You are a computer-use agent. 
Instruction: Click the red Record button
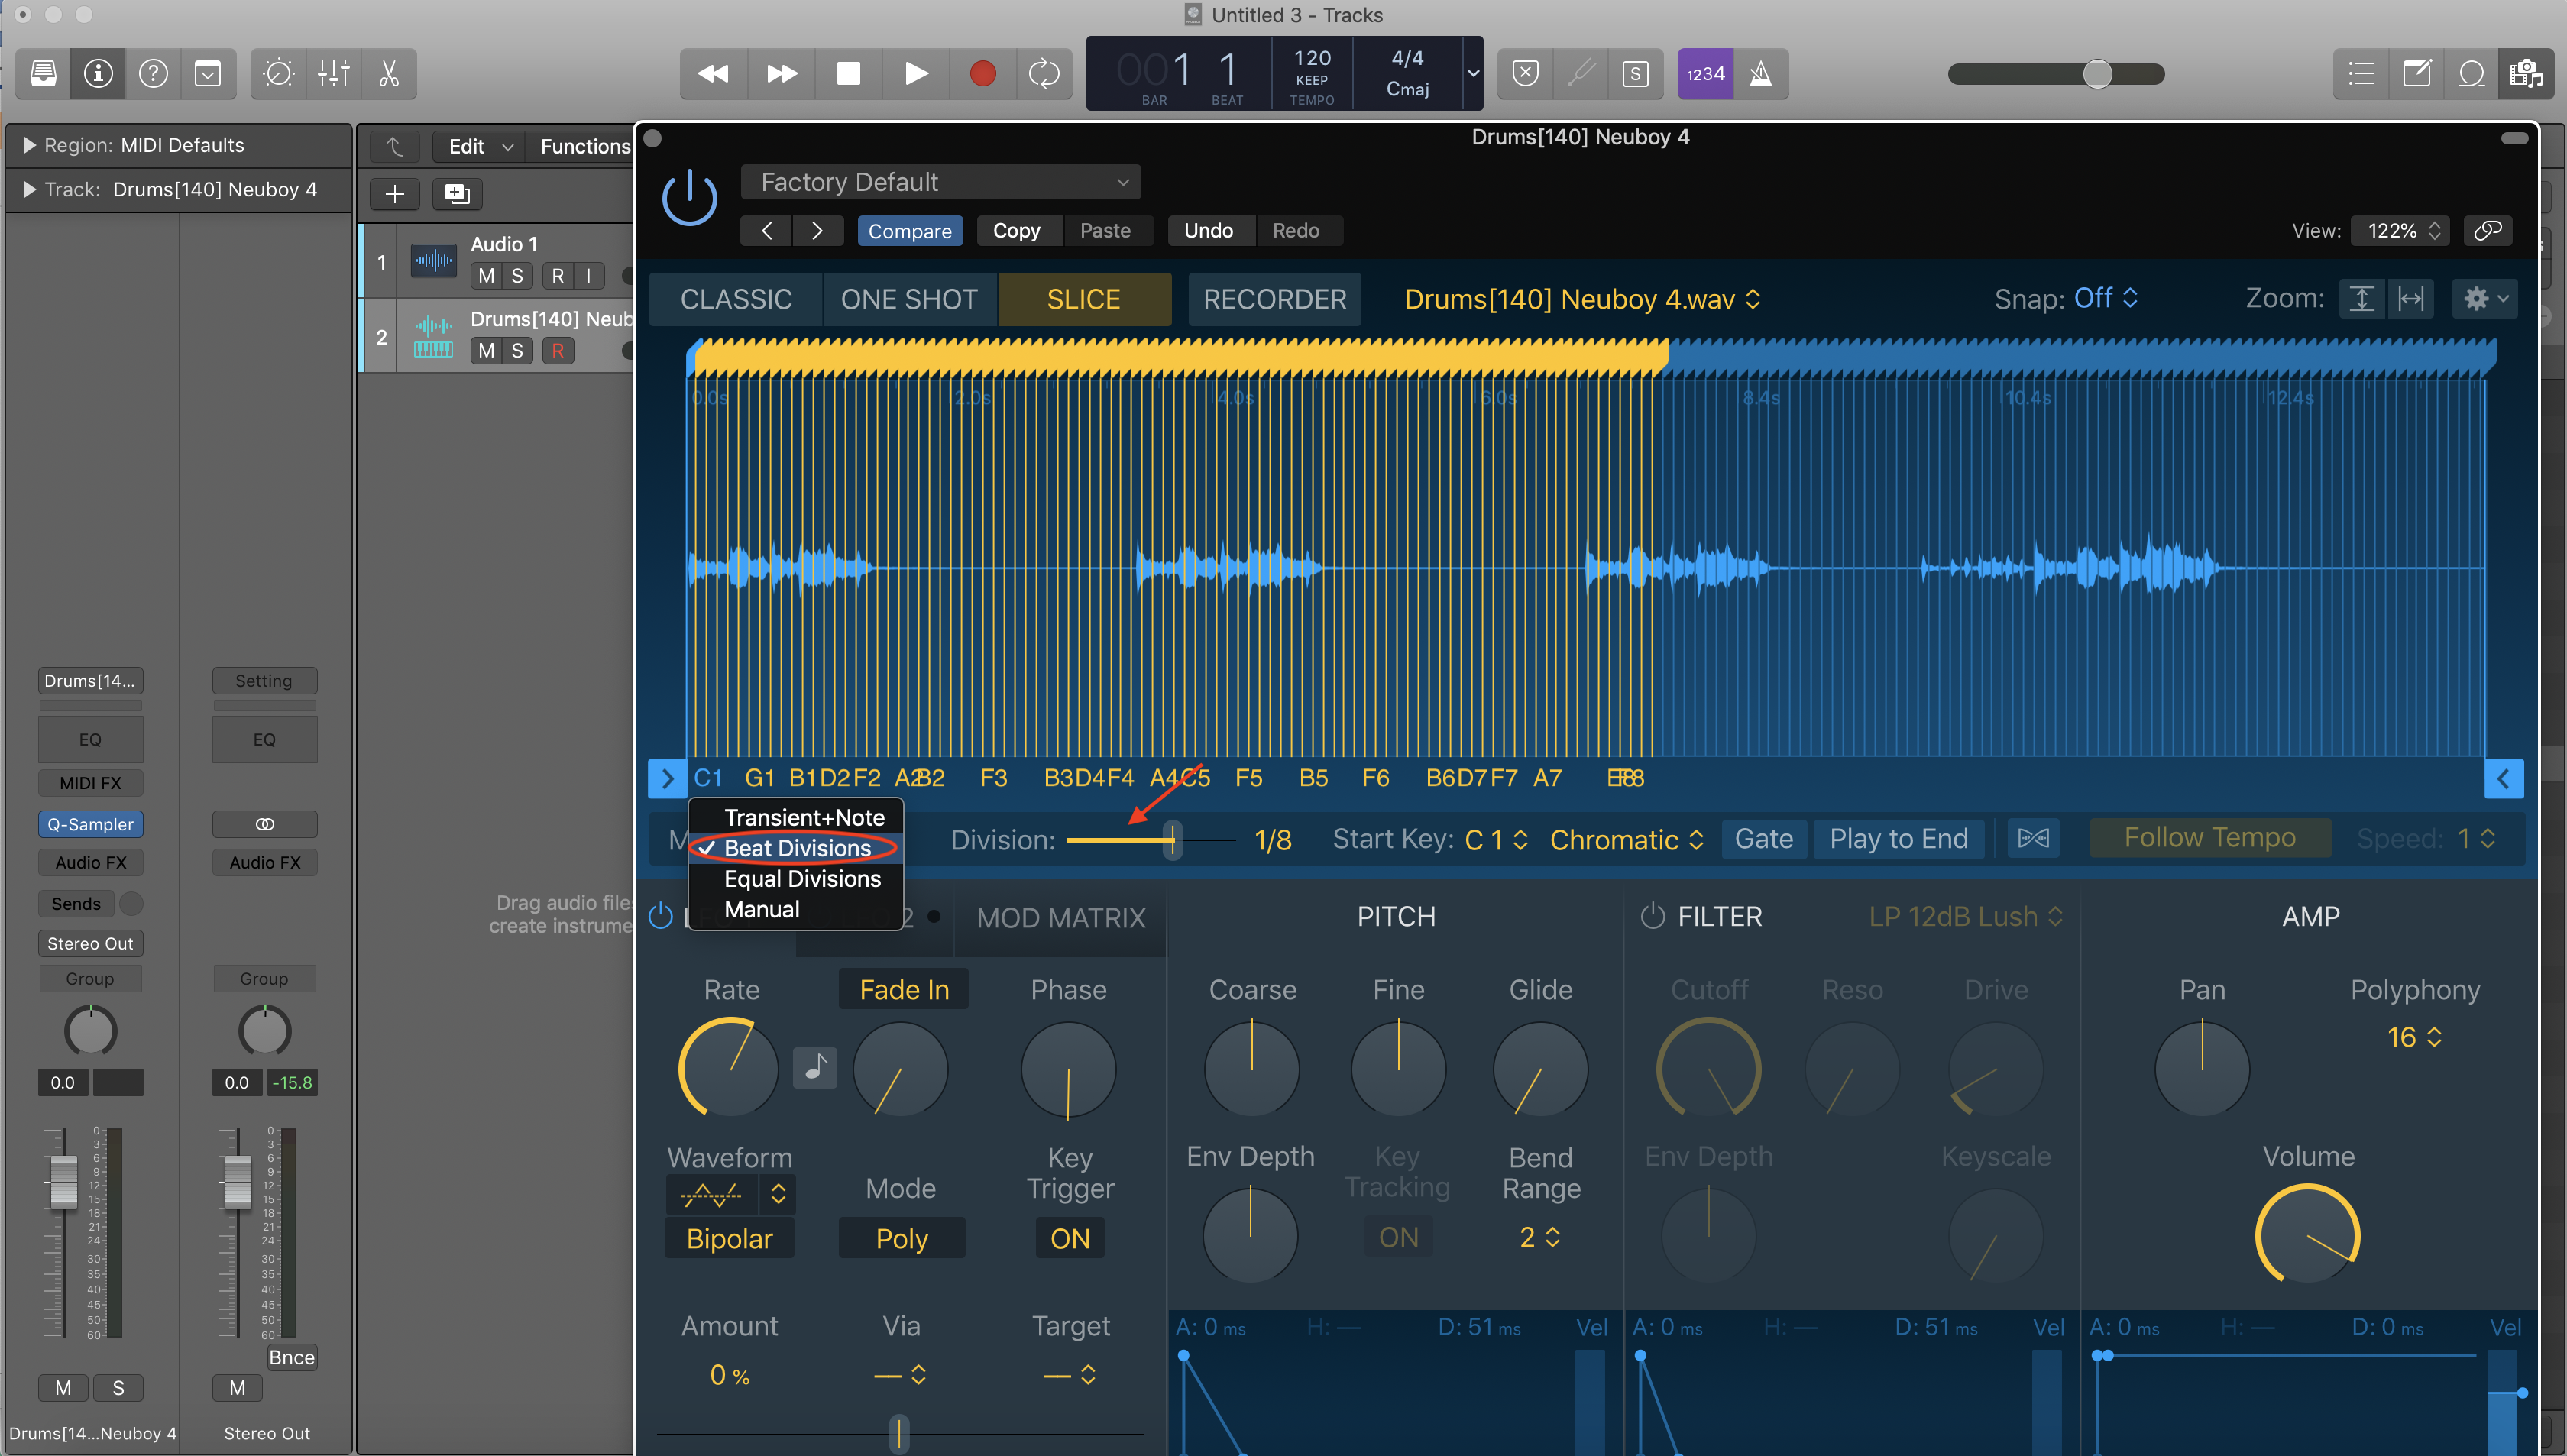[x=982, y=73]
